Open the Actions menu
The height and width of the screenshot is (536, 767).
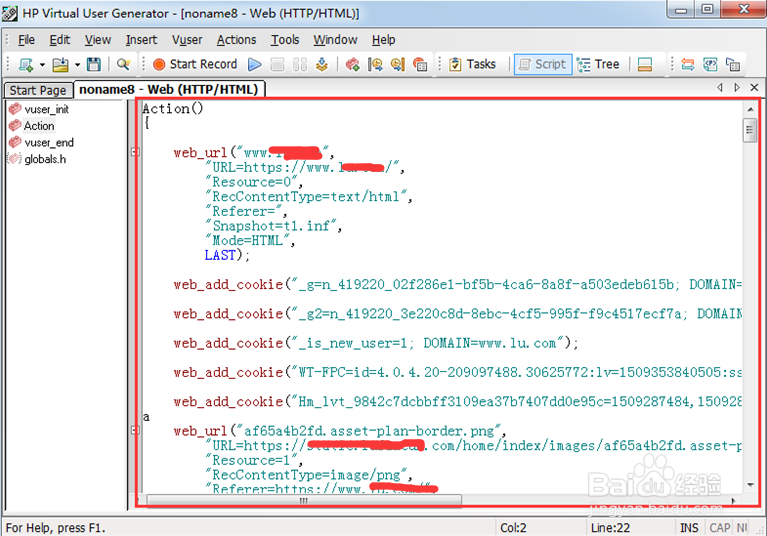point(236,40)
